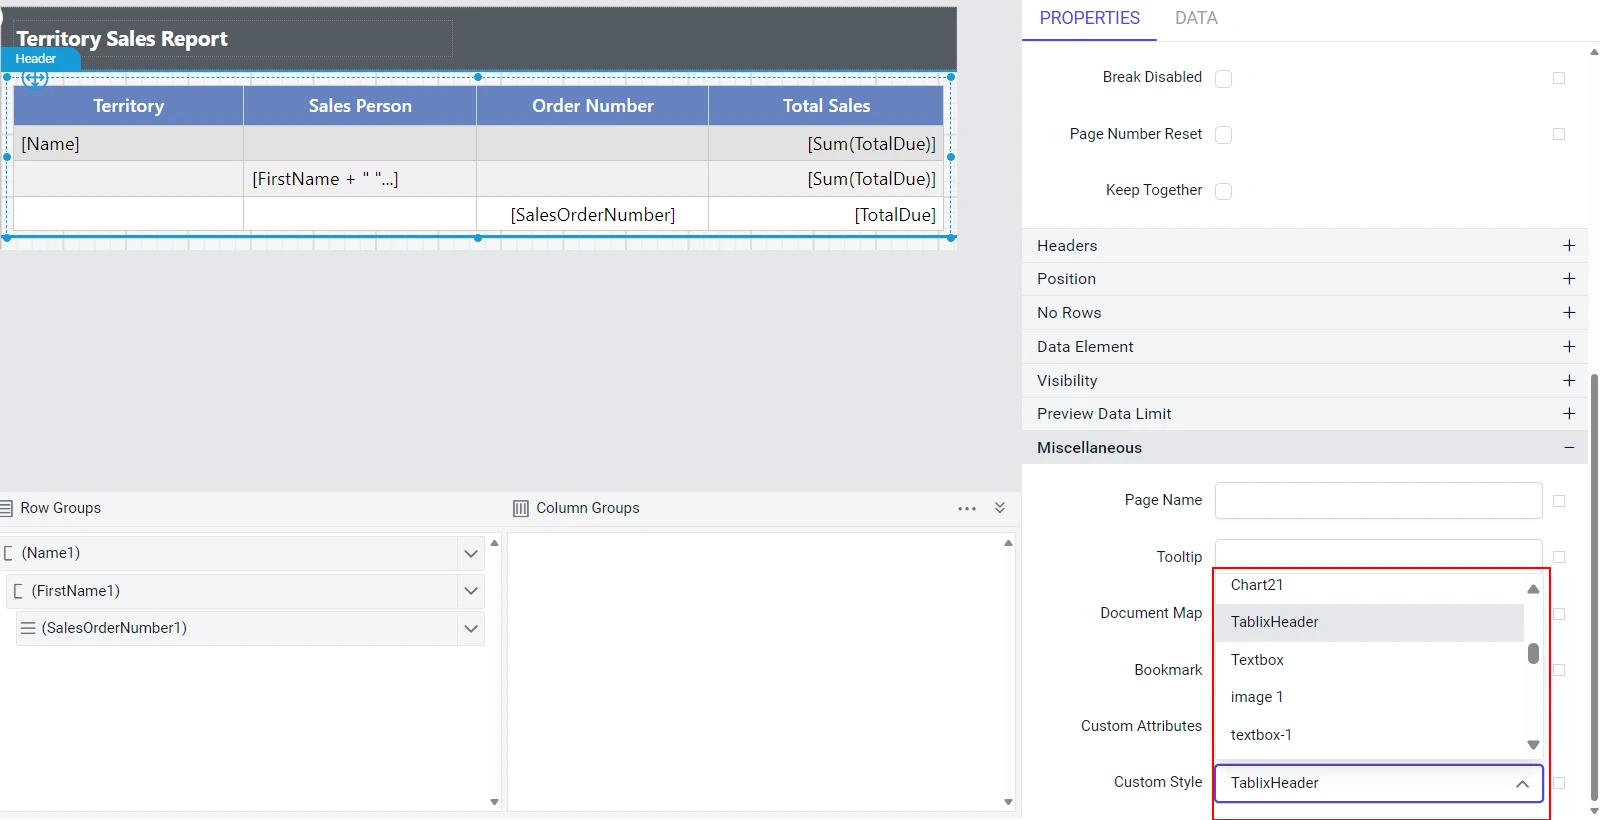Select the [TotalDue] table cell

coord(826,215)
